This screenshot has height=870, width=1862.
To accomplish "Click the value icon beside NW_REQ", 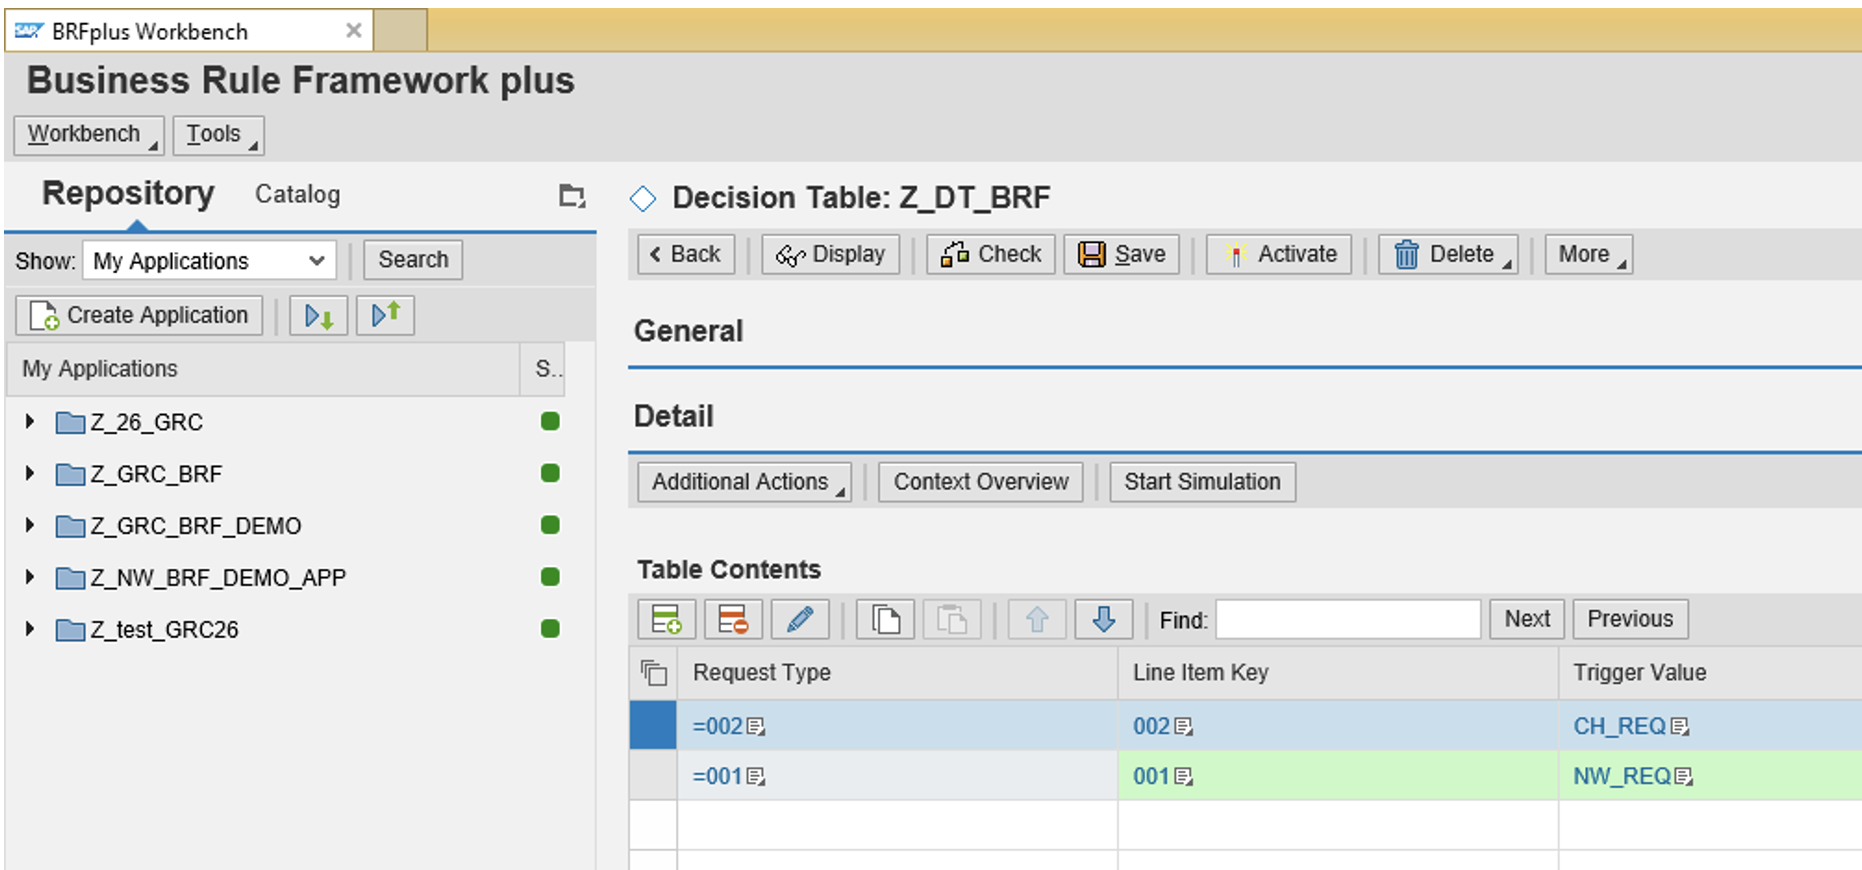I will 1683,777.
